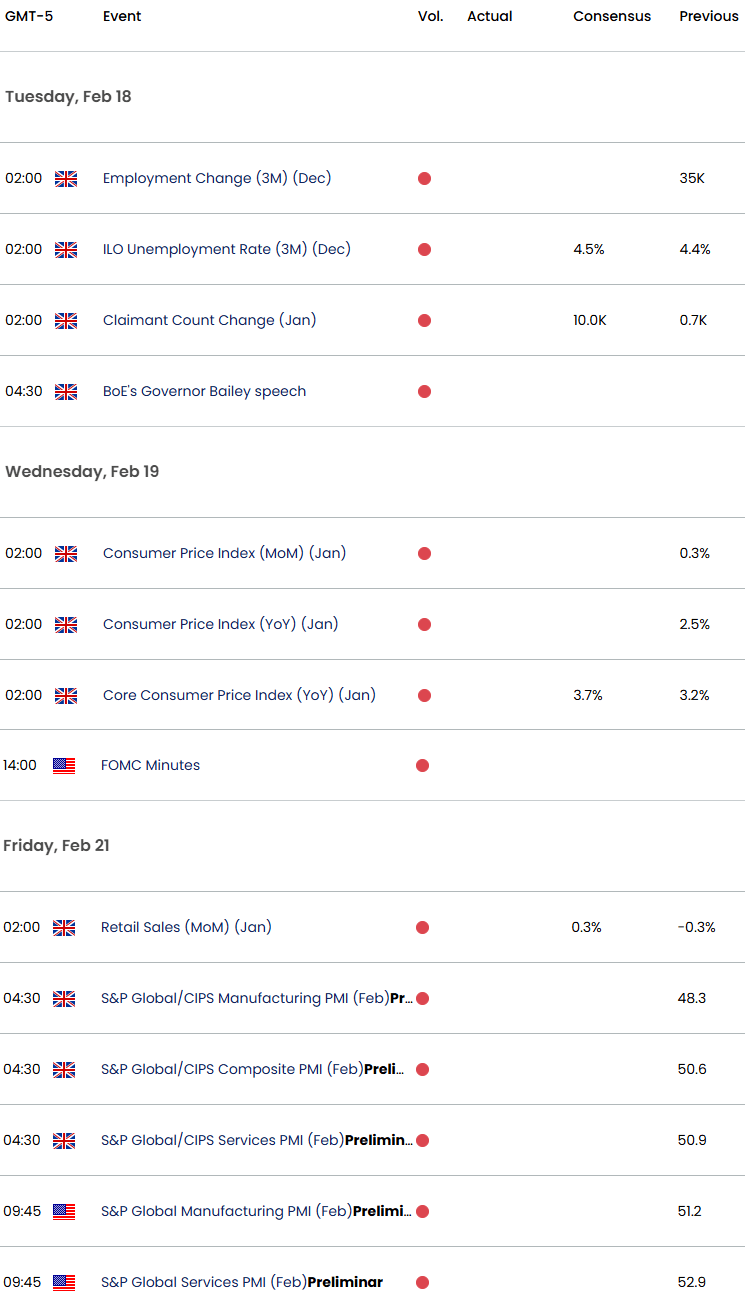Image resolution: width=745 pixels, height=1300 pixels.
Task: Click the 02:00 time for Consumer Price Index (MoM)
Action: 24,553
